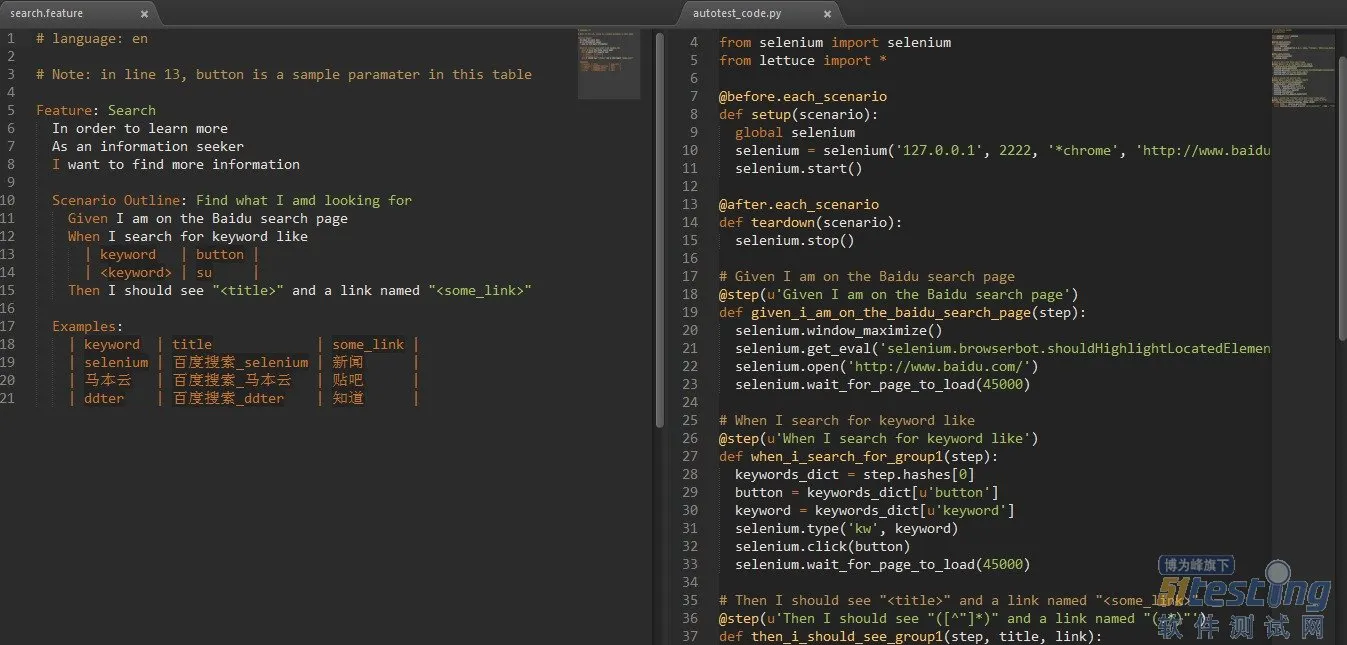Click "selenium.type('kw', keyword)" line

(847, 528)
